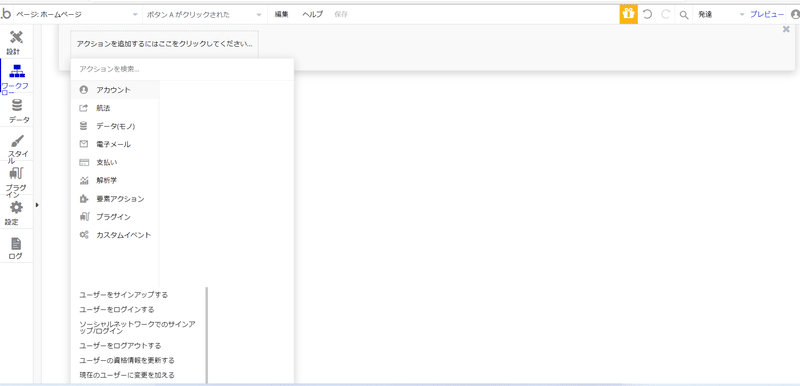Select the 要素アクション category
This screenshot has width=800, height=386.
[x=115, y=199]
